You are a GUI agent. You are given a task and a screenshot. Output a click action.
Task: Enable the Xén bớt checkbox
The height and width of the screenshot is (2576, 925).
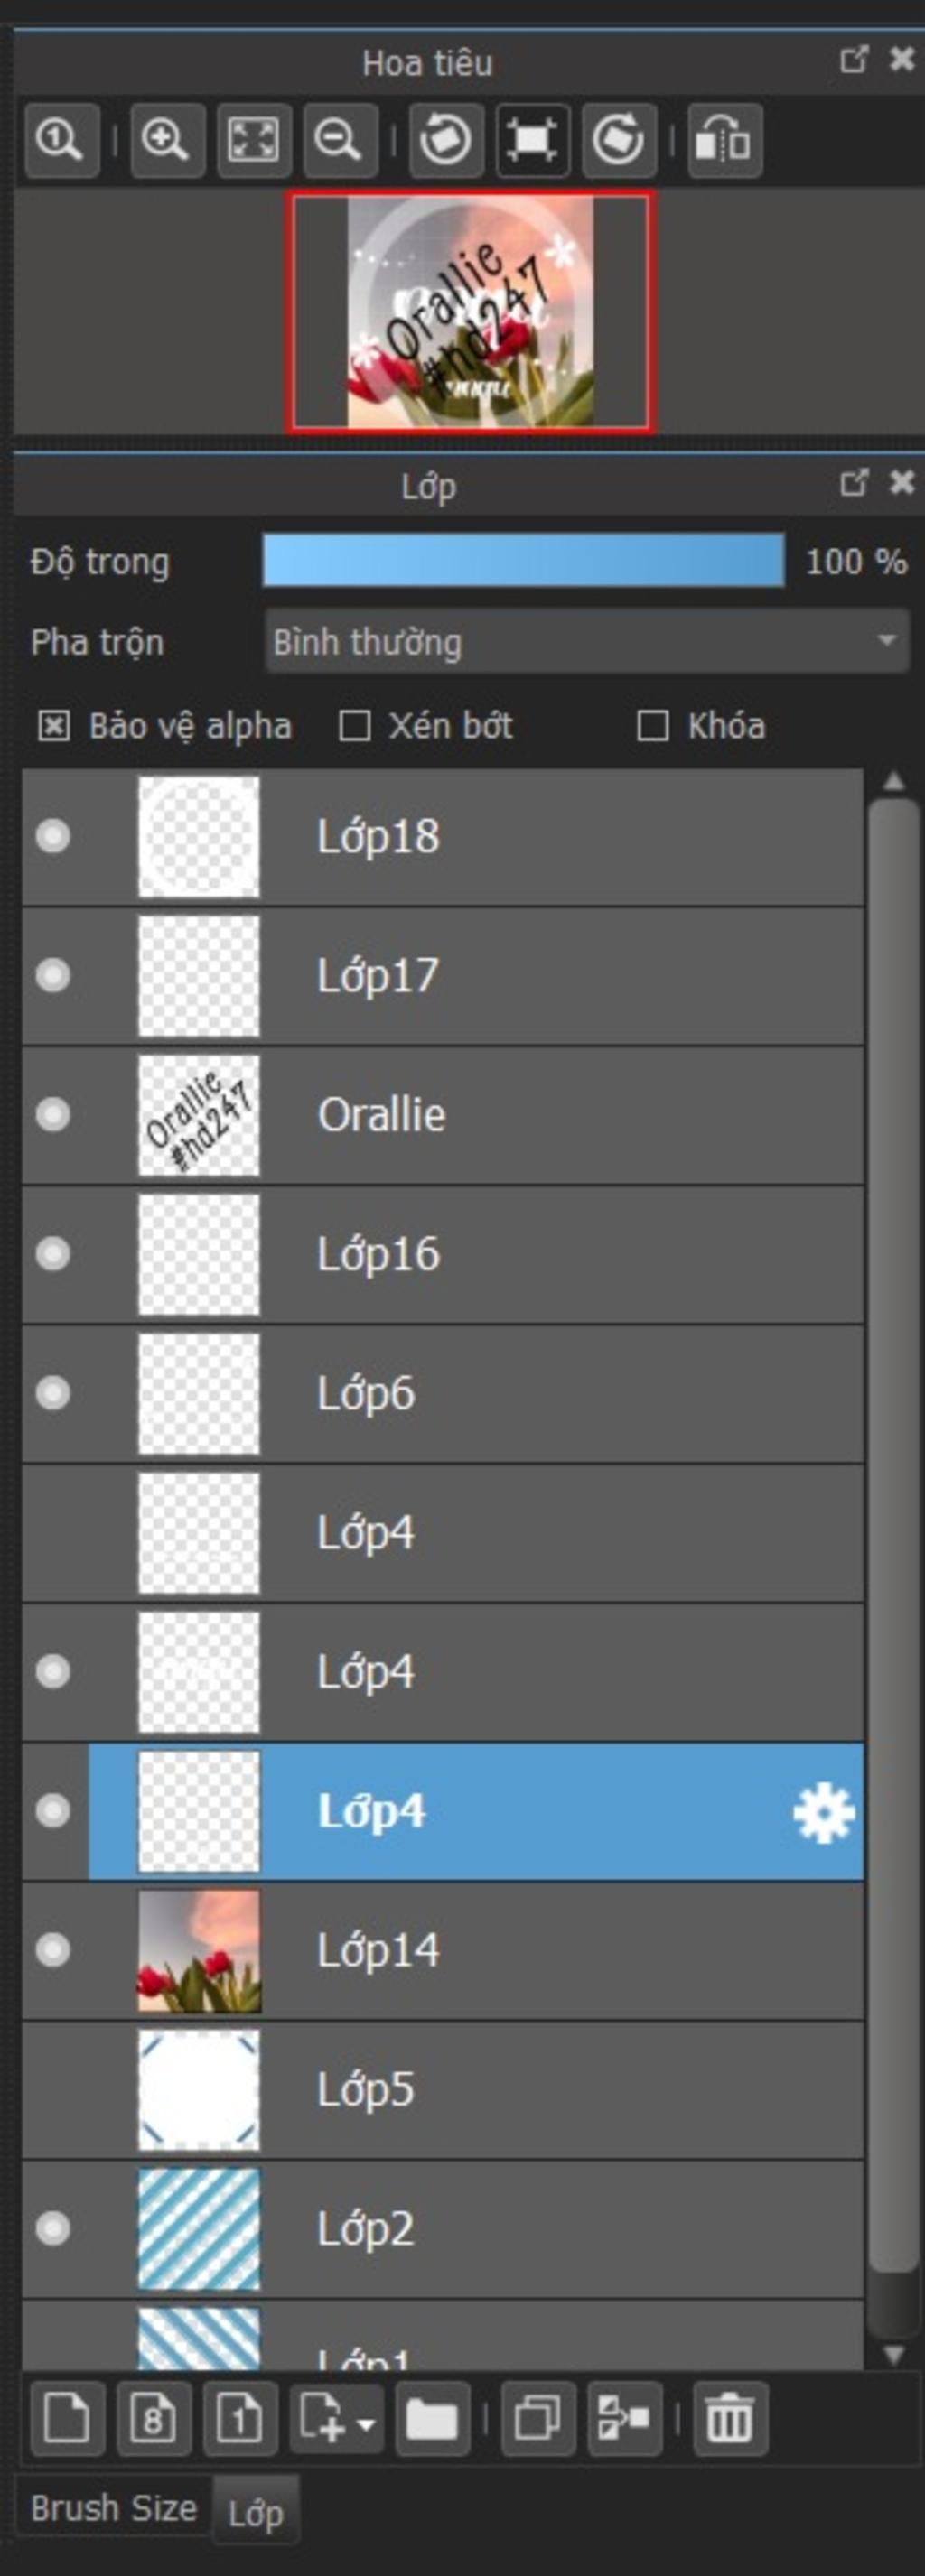354,726
